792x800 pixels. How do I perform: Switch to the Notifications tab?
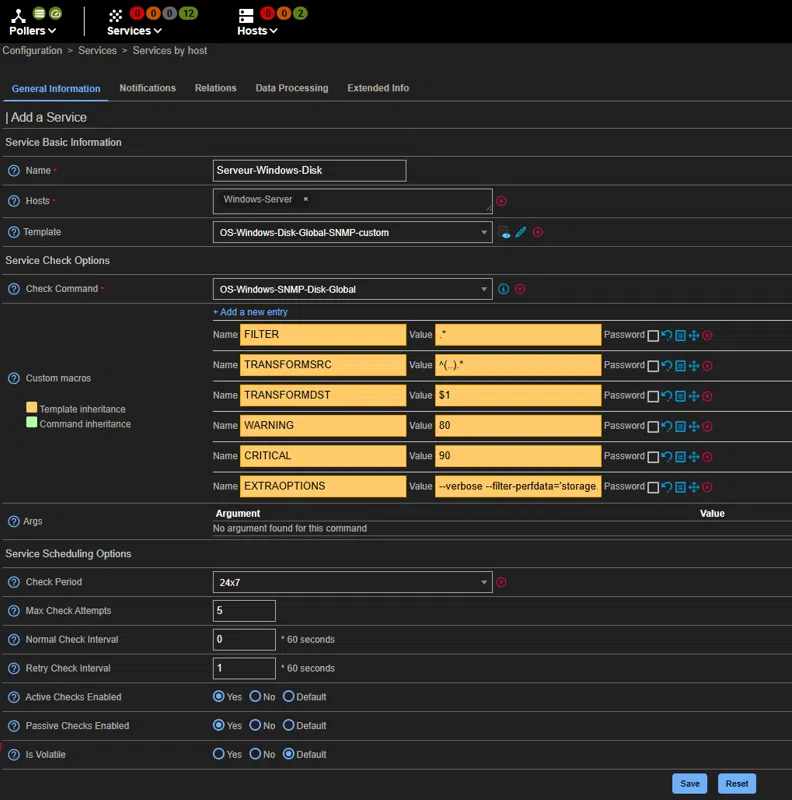coord(147,88)
